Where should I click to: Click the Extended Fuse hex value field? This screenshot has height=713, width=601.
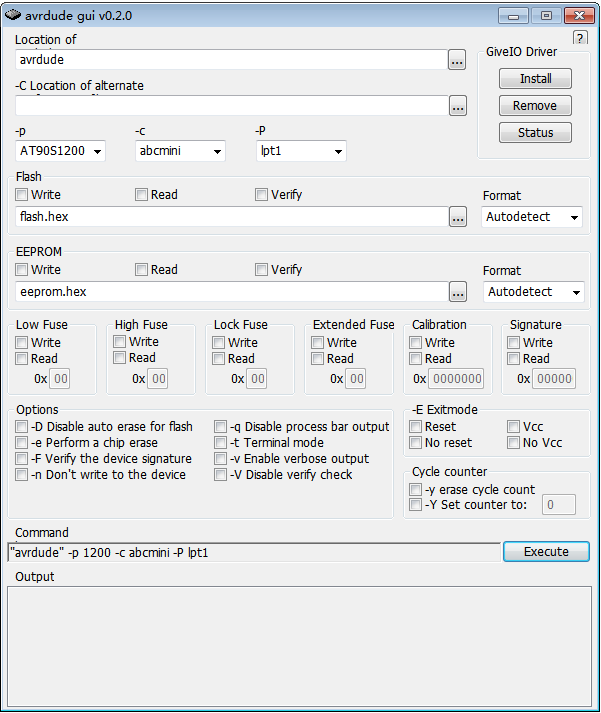coord(356,379)
